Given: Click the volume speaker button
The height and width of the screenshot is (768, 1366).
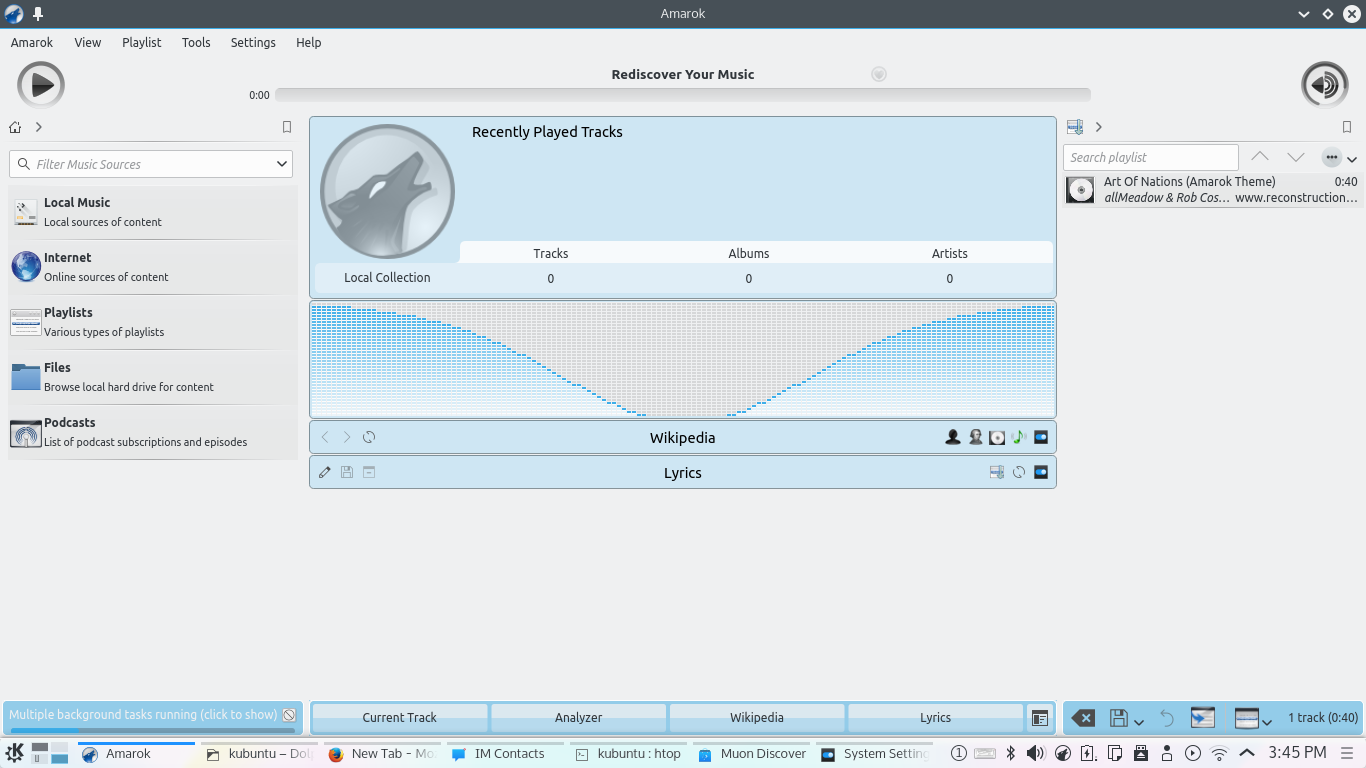Looking at the screenshot, I should (1324, 85).
